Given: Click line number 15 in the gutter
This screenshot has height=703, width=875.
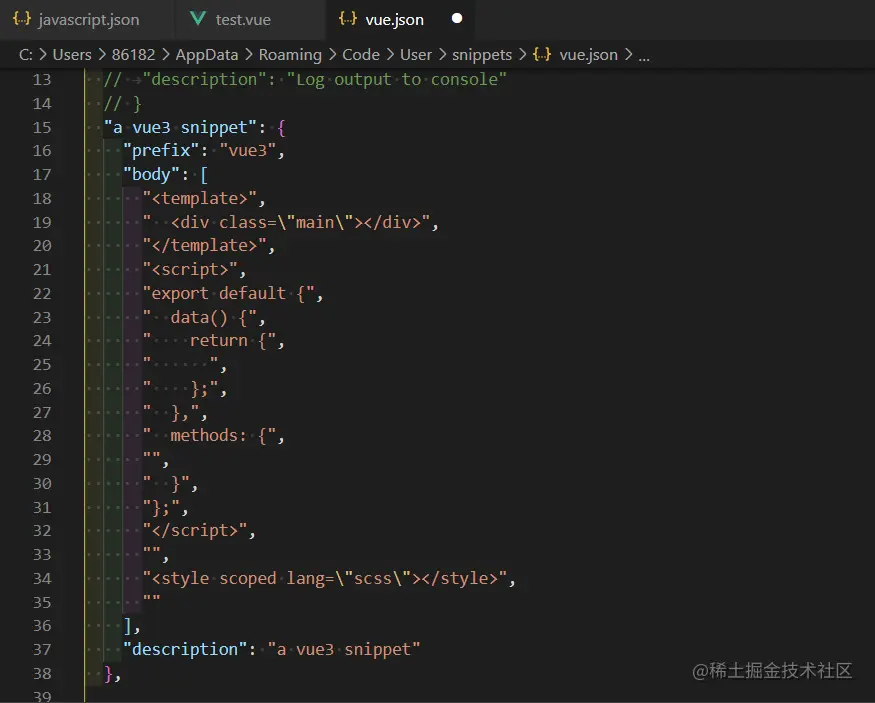Looking at the screenshot, I should [42, 127].
